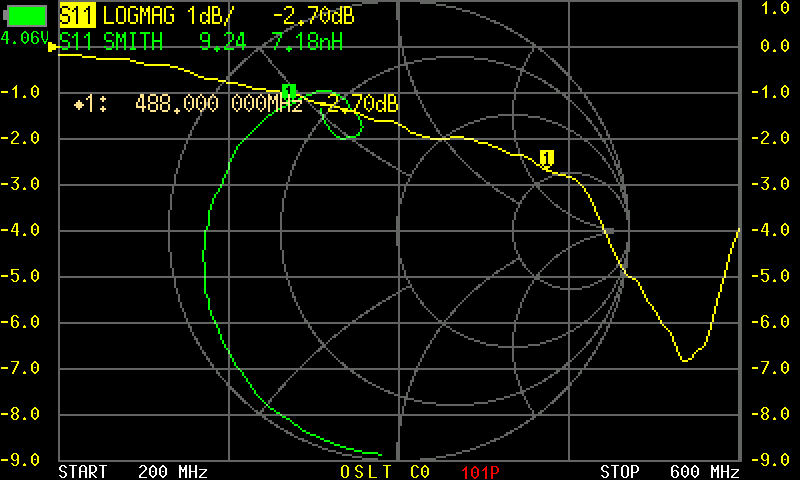Tap the SMITH format label
The width and height of the screenshot is (800, 480).
click(136, 40)
